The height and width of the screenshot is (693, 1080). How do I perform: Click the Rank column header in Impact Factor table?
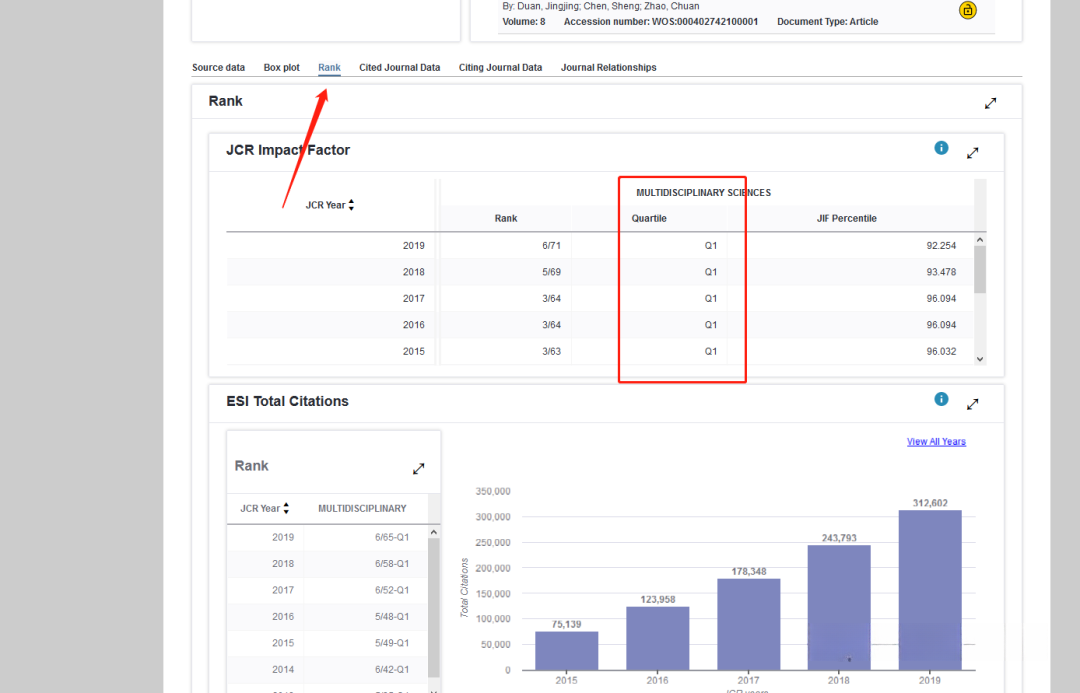point(506,218)
